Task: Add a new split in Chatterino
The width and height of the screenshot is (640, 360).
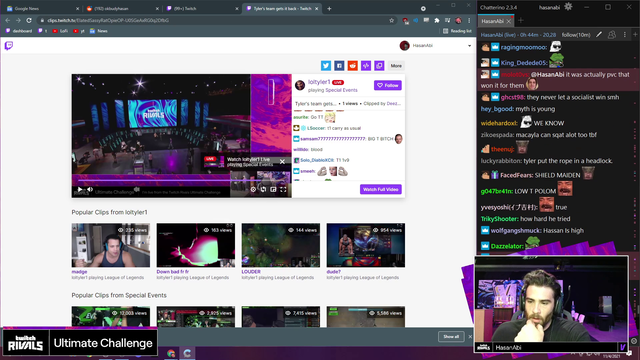Action: (635, 35)
